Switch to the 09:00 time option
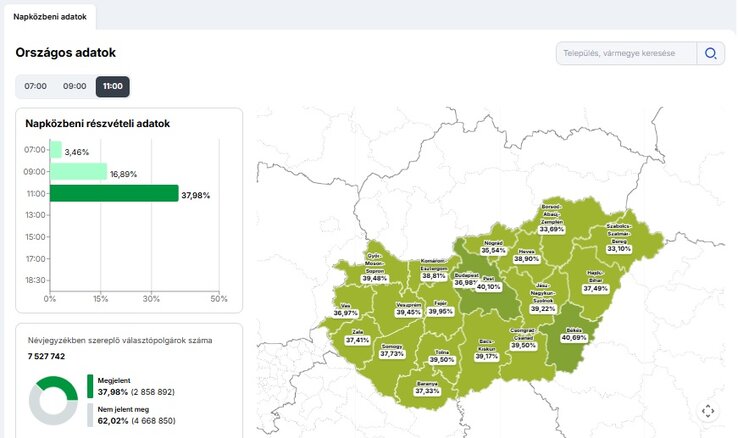 pos(75,87)
